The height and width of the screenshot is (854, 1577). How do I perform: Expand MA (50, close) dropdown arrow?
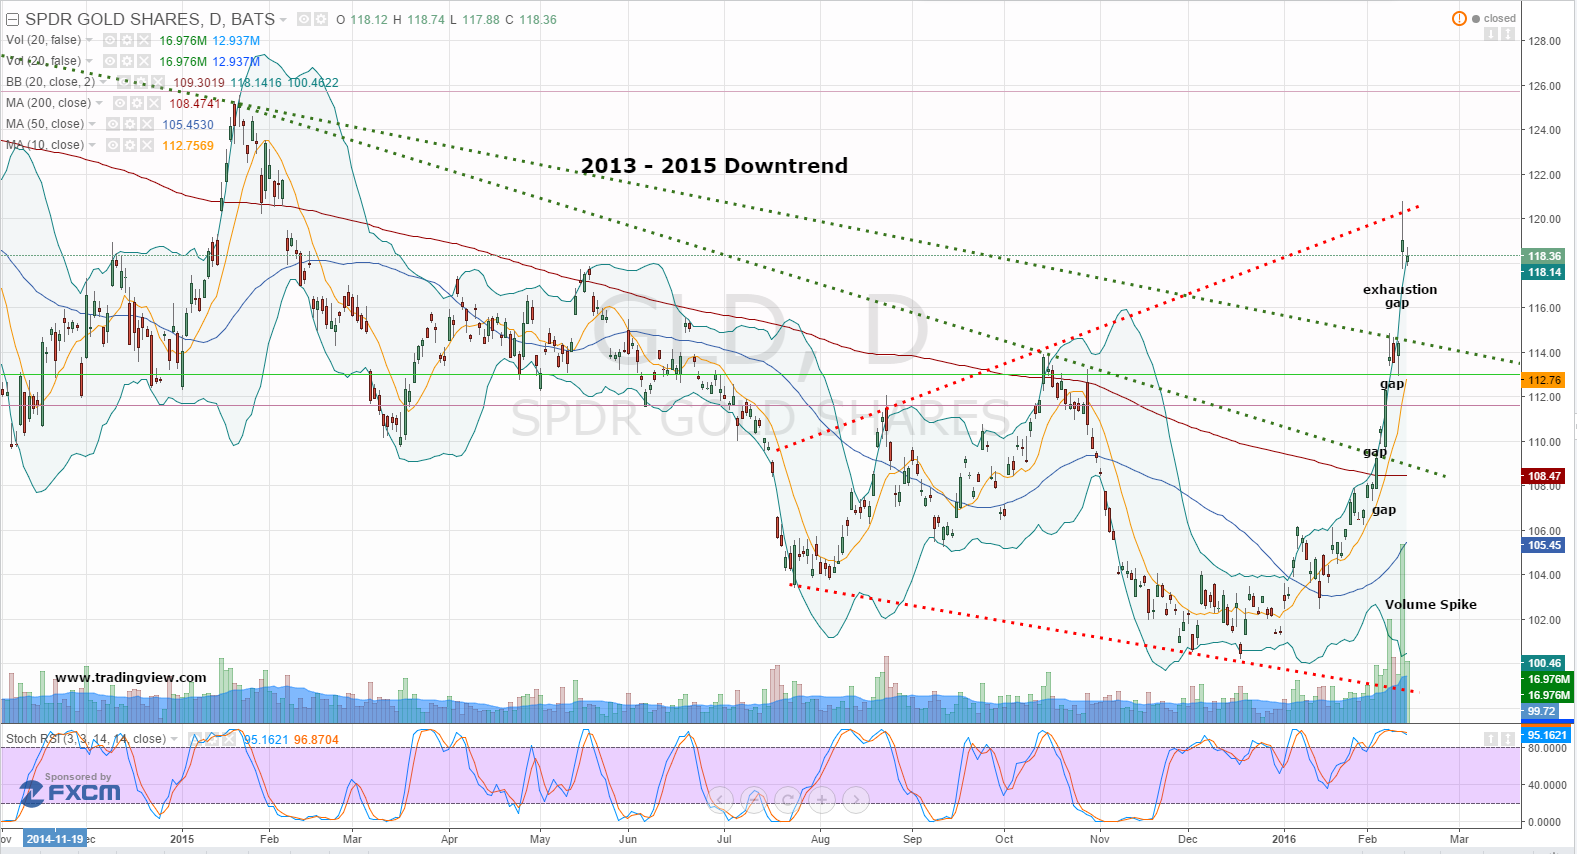tap(93, 125)
